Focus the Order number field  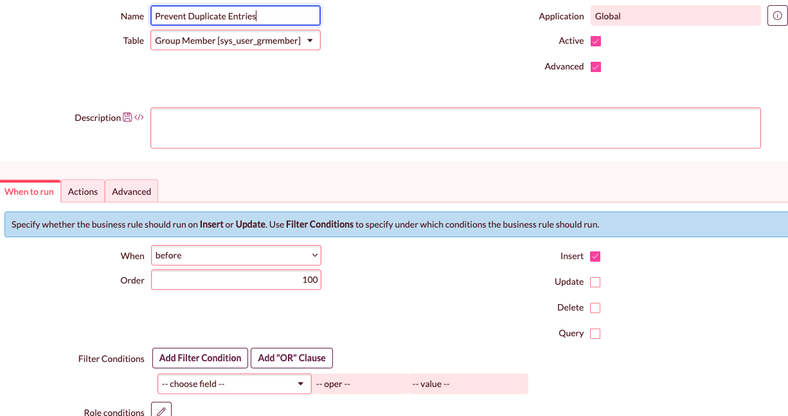(x=235, y=280)
